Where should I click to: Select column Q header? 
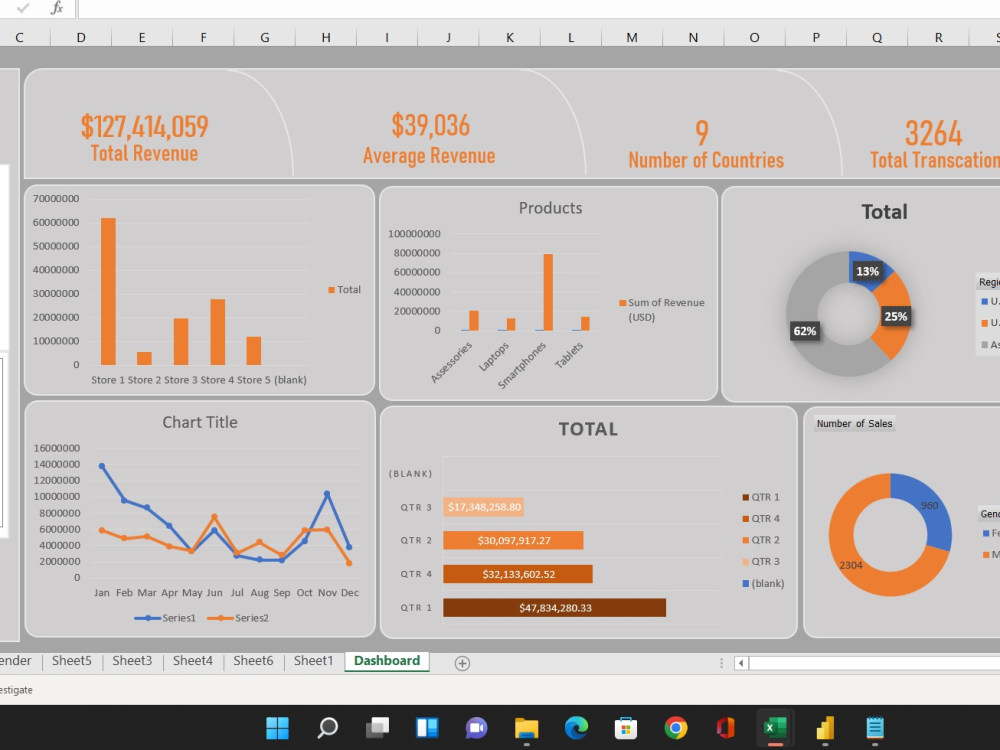877,38
